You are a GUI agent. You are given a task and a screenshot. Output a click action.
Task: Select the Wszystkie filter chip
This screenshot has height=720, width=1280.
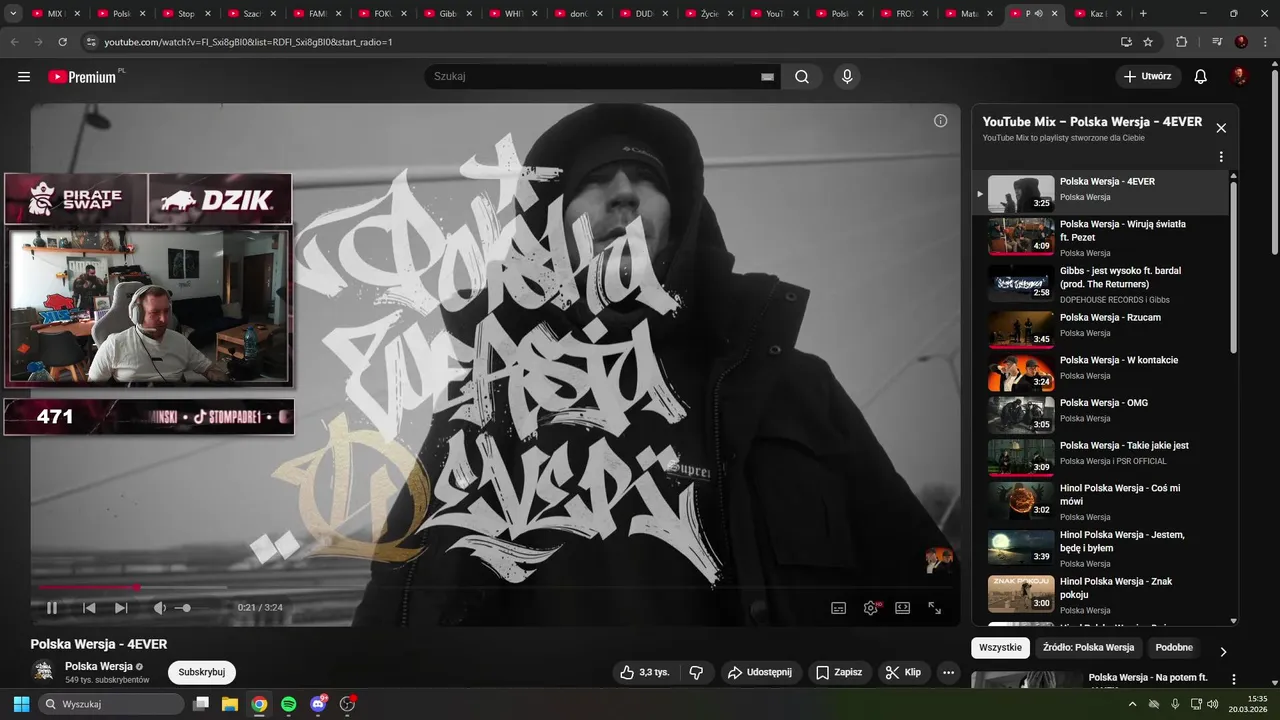point(1000,647)
